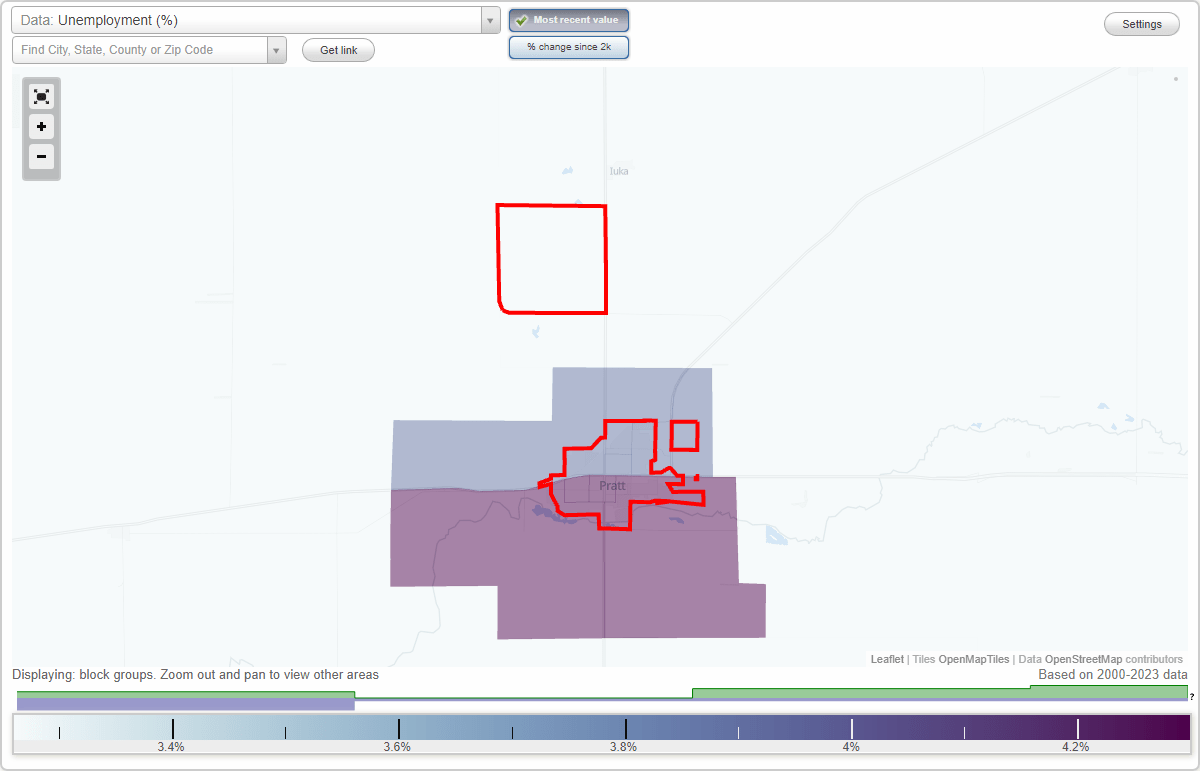Open the Settings panel
1200x771 pixels.
click(x=1141, y=23)
